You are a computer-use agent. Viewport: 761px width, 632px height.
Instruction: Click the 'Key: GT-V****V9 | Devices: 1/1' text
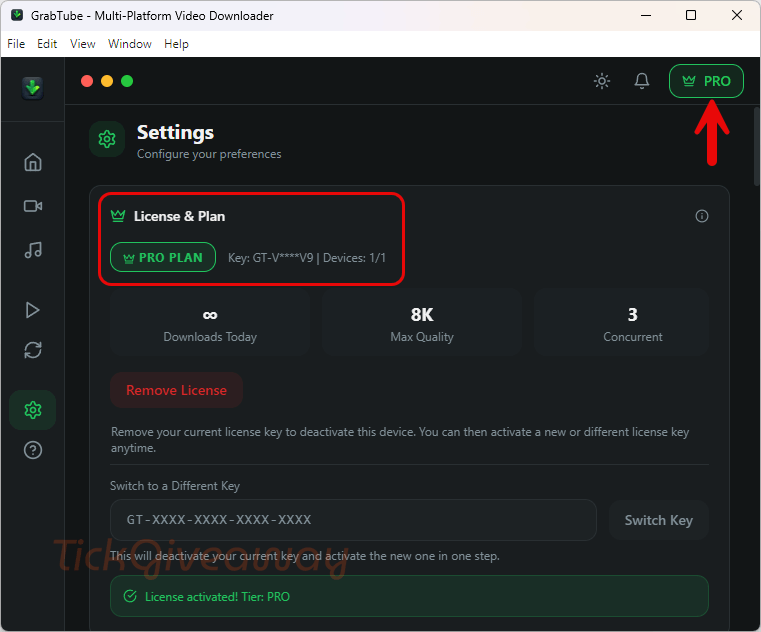(307, 258)
